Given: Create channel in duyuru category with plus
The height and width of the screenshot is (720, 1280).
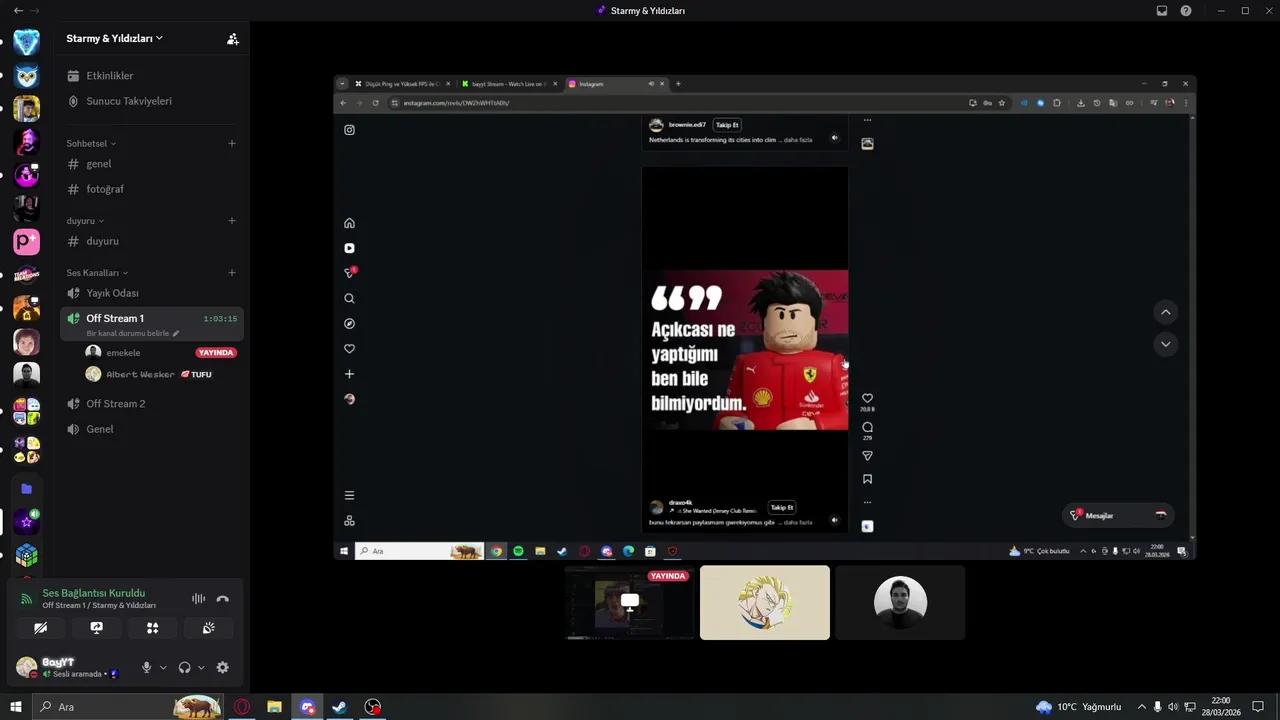Looking at the screenshot, I should click(232, 221).
